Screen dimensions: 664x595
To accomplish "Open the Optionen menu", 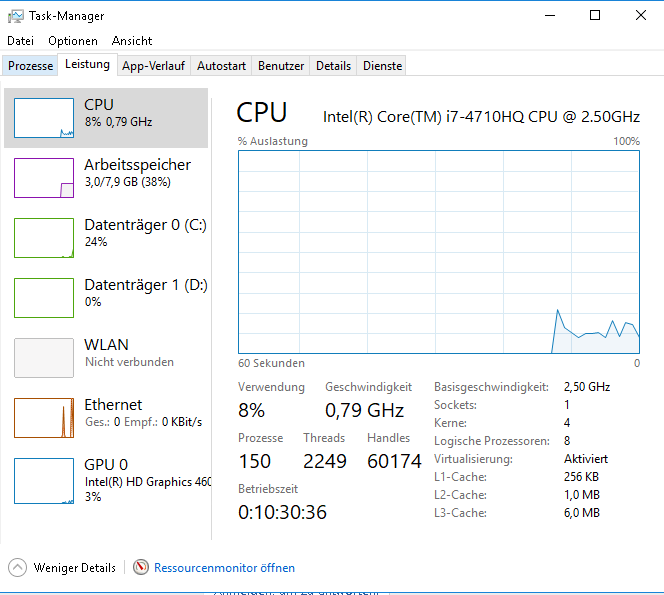I will (73, 41).
